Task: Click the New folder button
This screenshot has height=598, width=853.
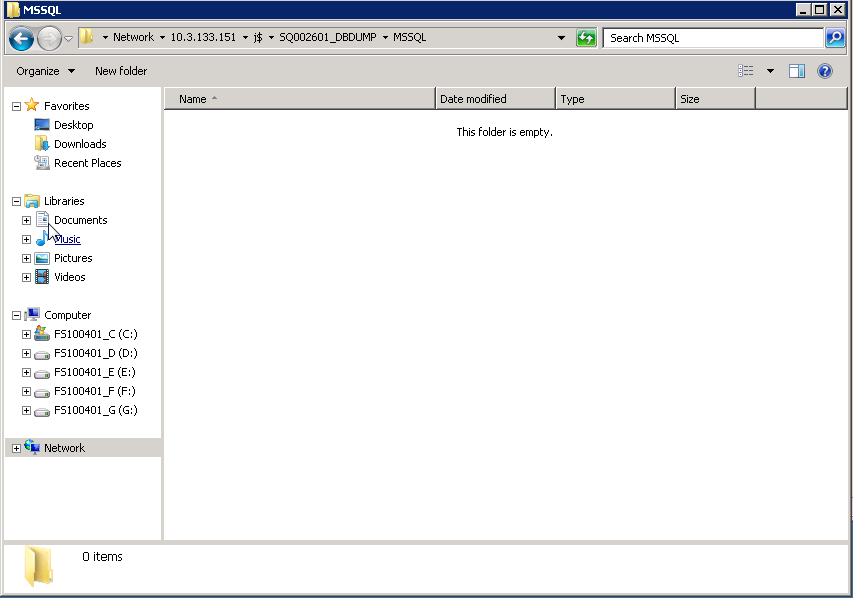Action: [121, 71]
